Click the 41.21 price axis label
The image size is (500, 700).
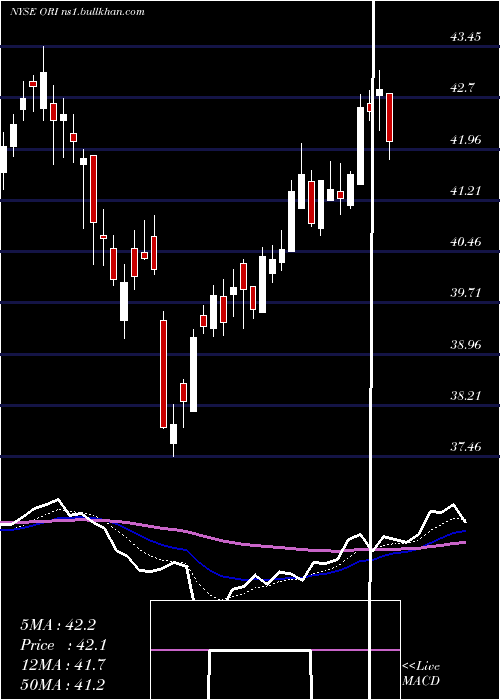pos(466,191)
